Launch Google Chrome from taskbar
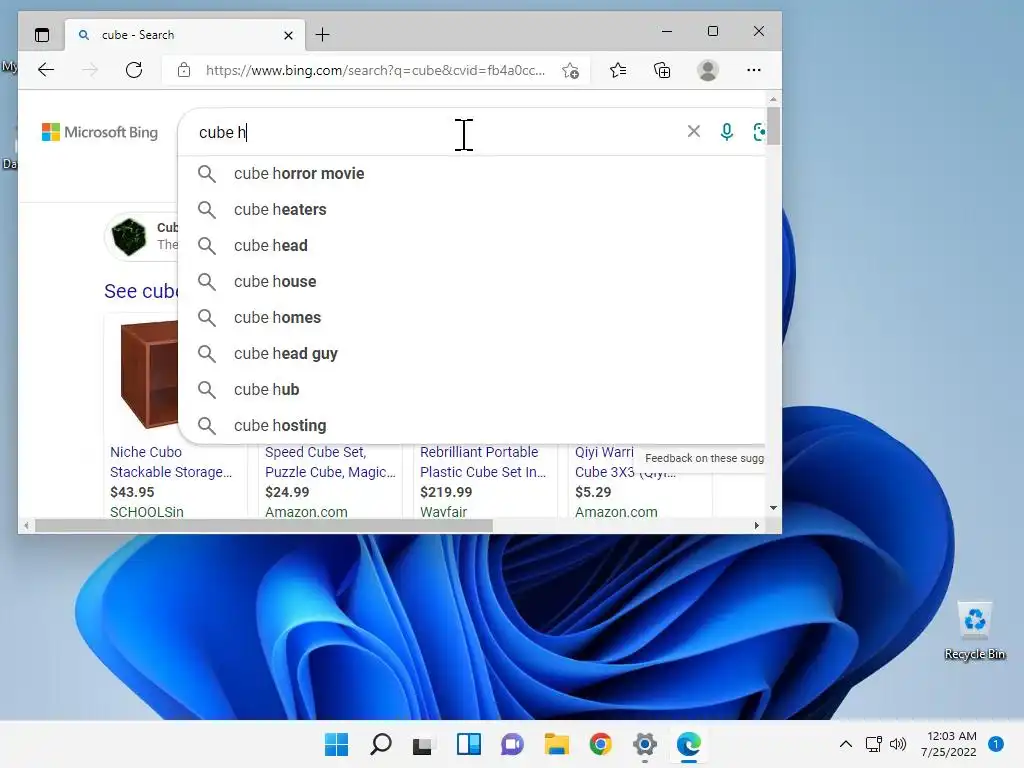Viewport: 1024px width, 768px height. 600,744
